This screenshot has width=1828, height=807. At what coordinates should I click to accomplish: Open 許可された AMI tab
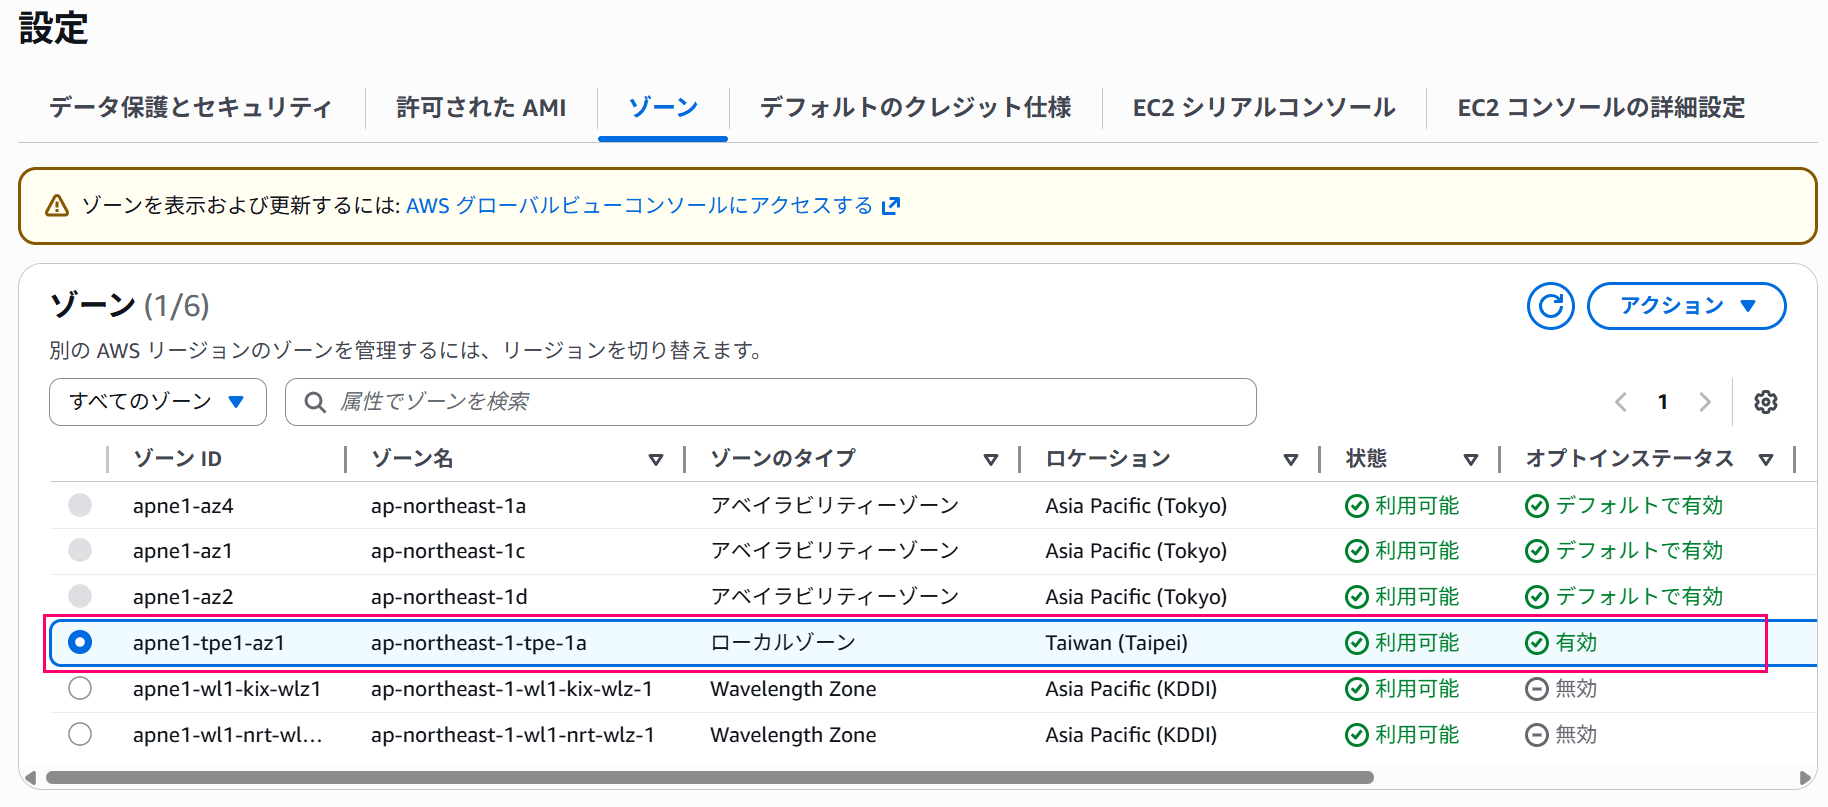(x=481, y=108)
